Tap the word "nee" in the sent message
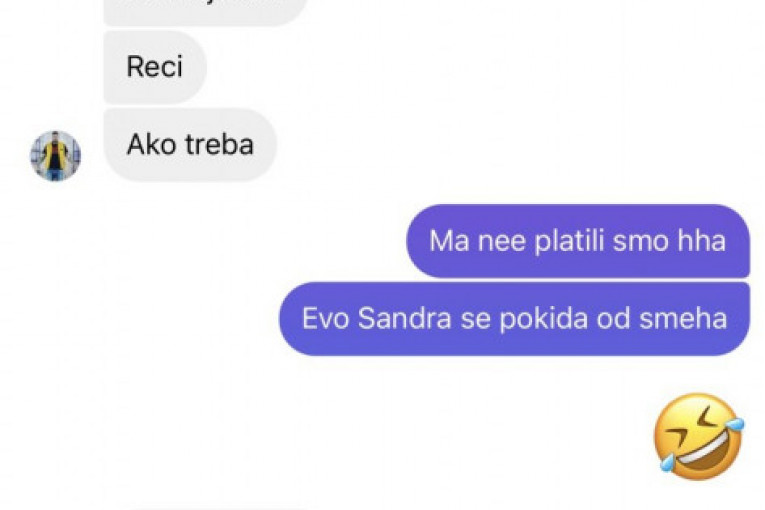765x510 pixels. click(x=502, y=241)
